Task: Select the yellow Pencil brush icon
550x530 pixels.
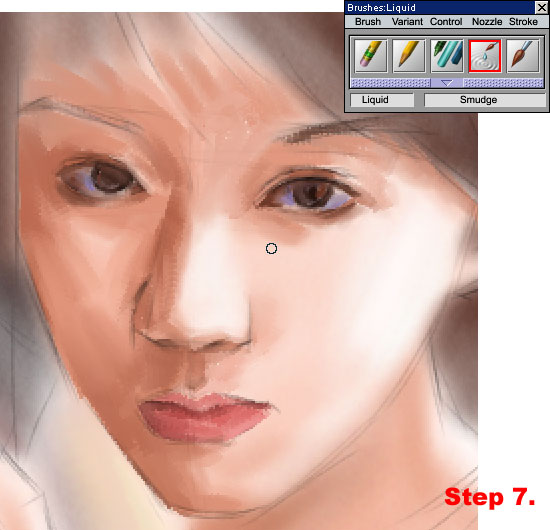Action: [409, 56]
